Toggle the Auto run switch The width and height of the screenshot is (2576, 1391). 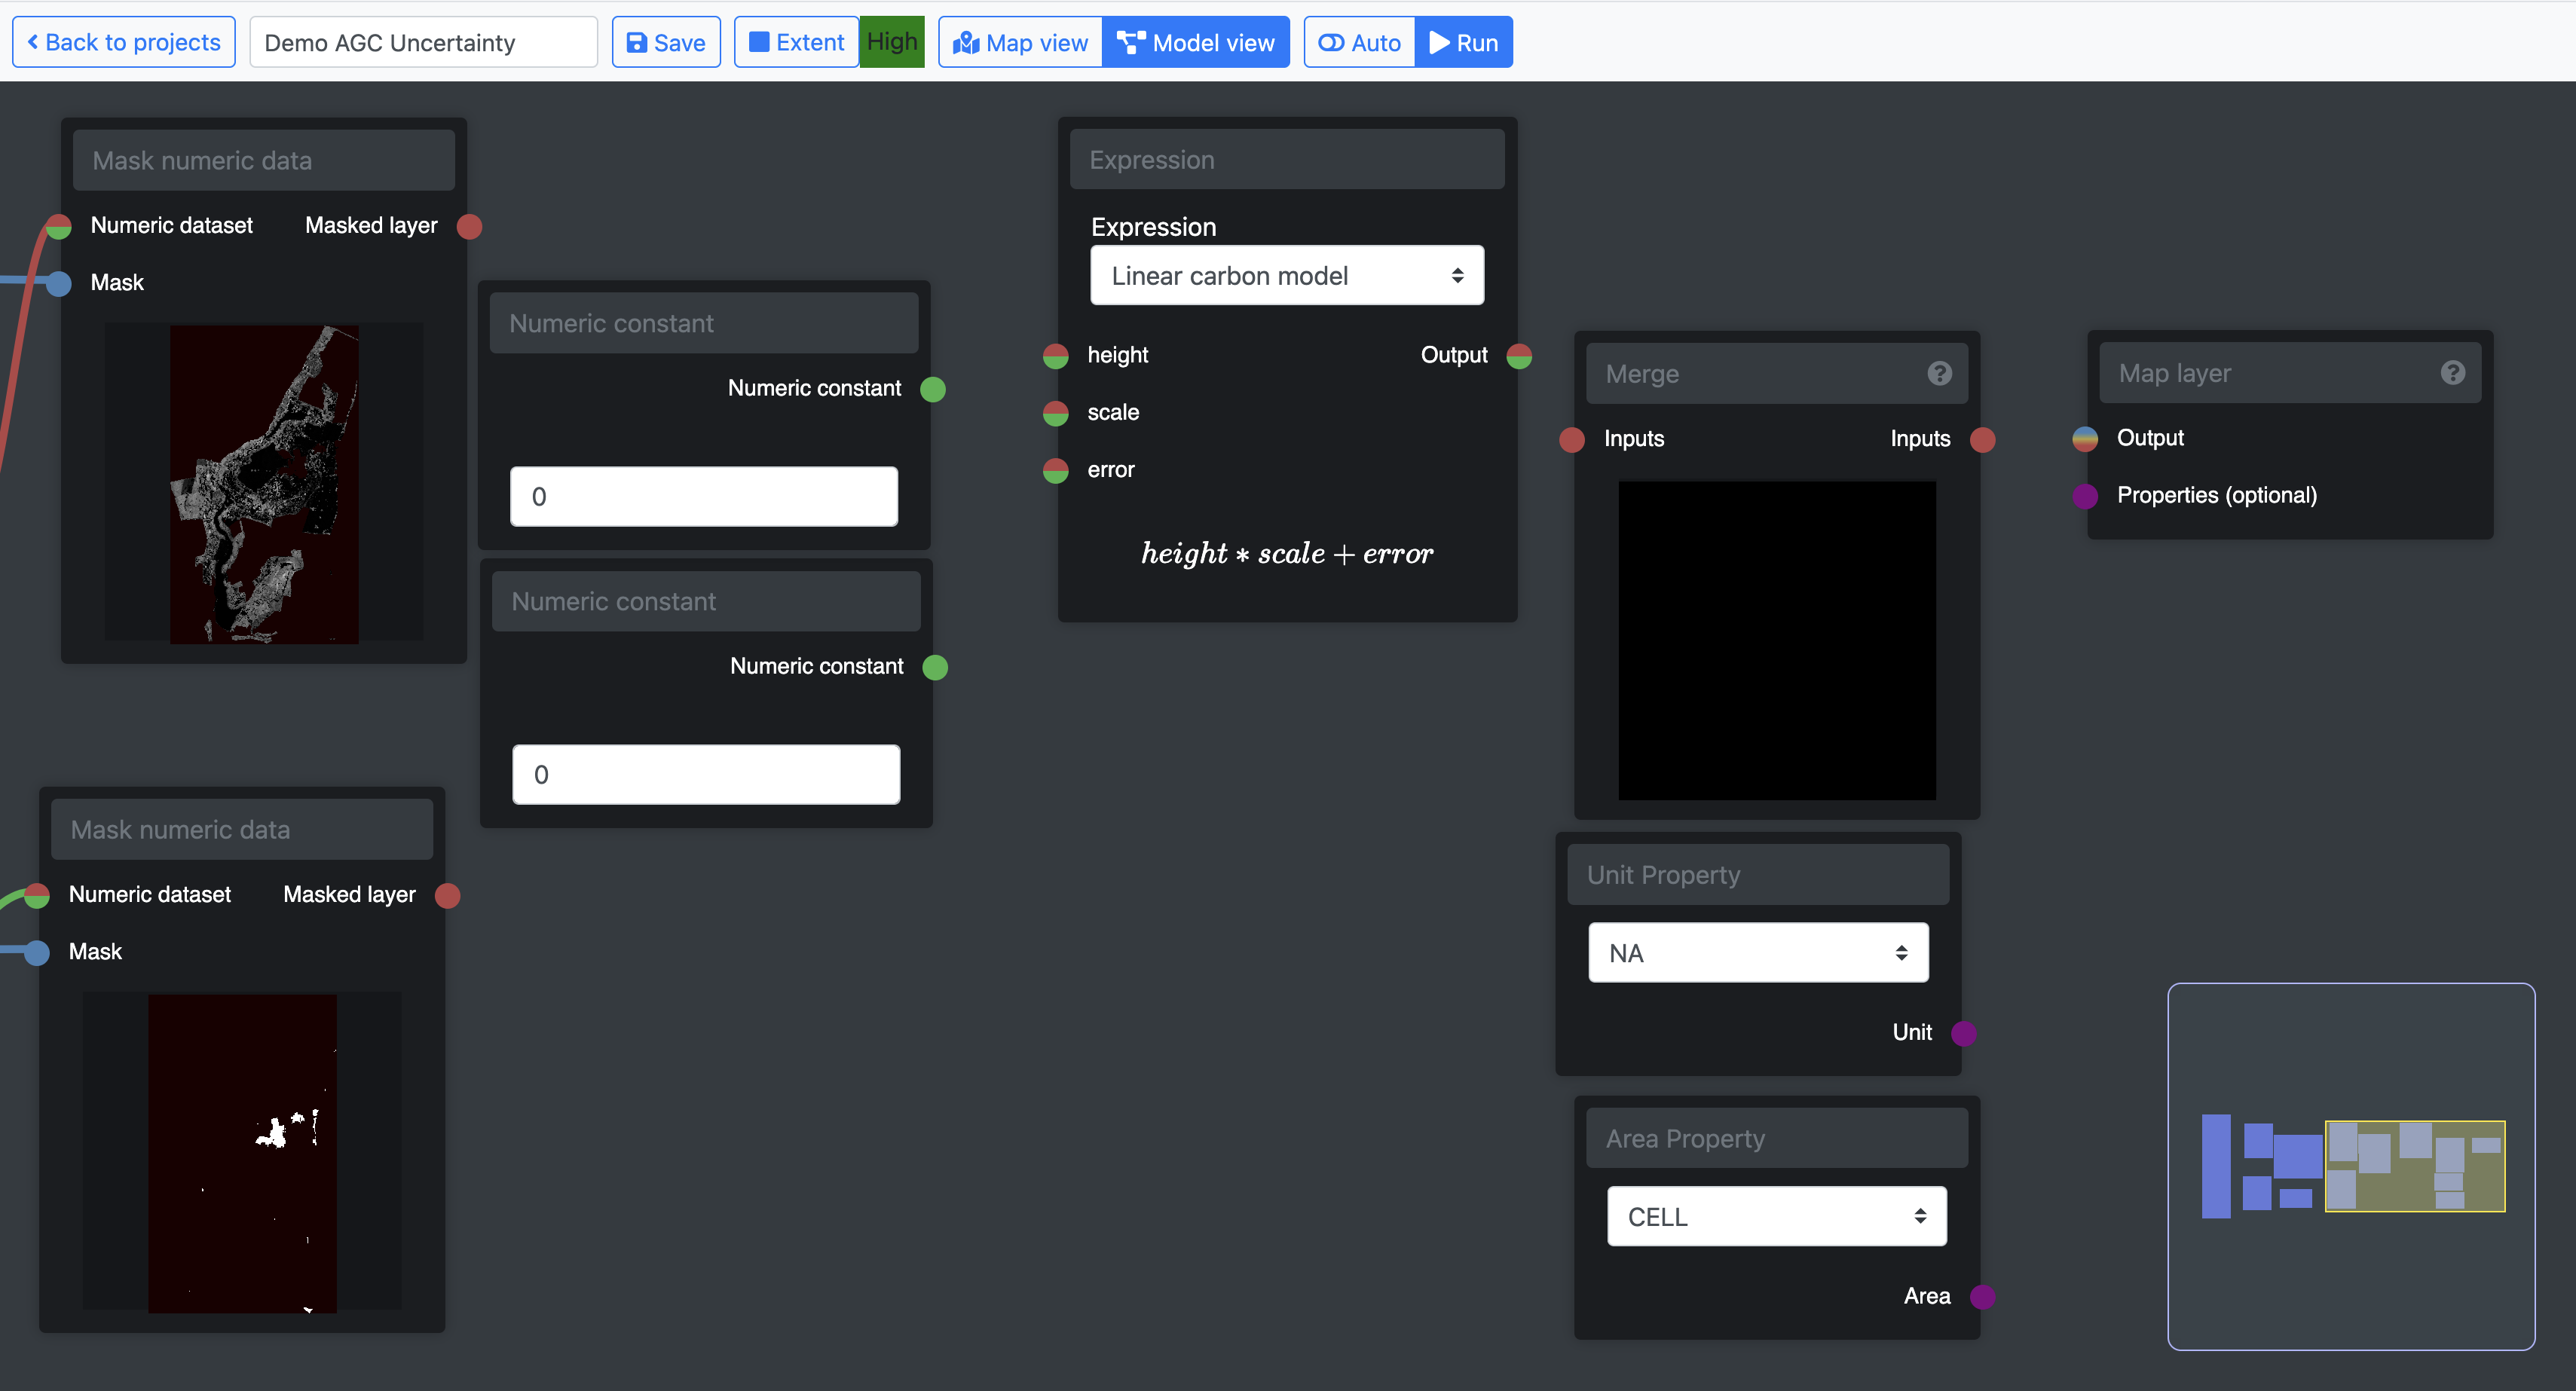1359,43
